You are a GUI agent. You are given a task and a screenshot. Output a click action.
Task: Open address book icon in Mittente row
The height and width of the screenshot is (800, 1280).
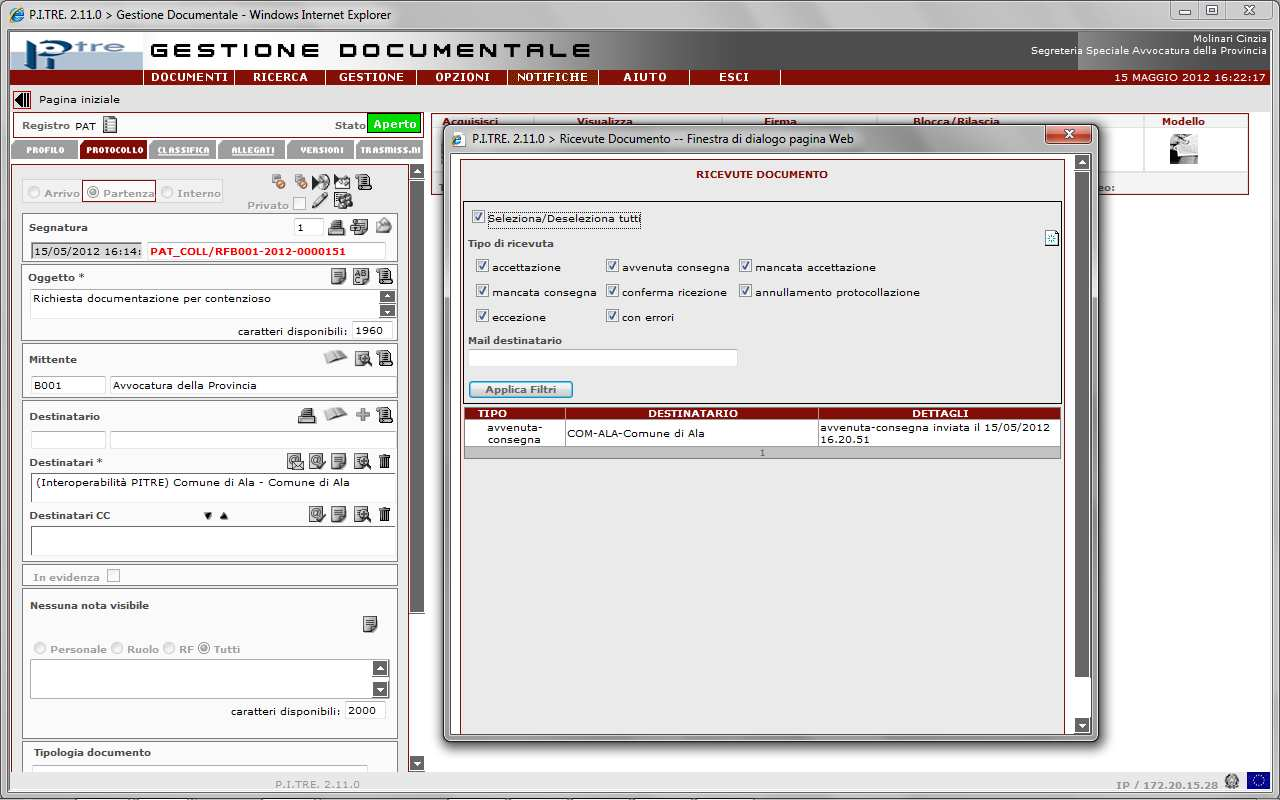pos(335,358)
